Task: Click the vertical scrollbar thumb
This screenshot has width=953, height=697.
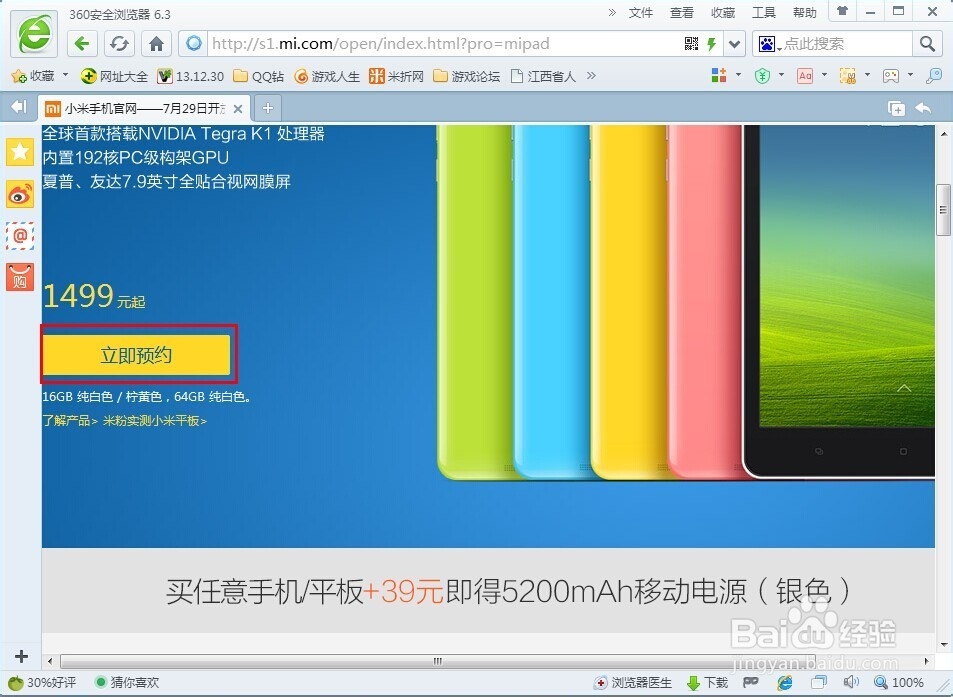Action: click(x=943, y=210)
